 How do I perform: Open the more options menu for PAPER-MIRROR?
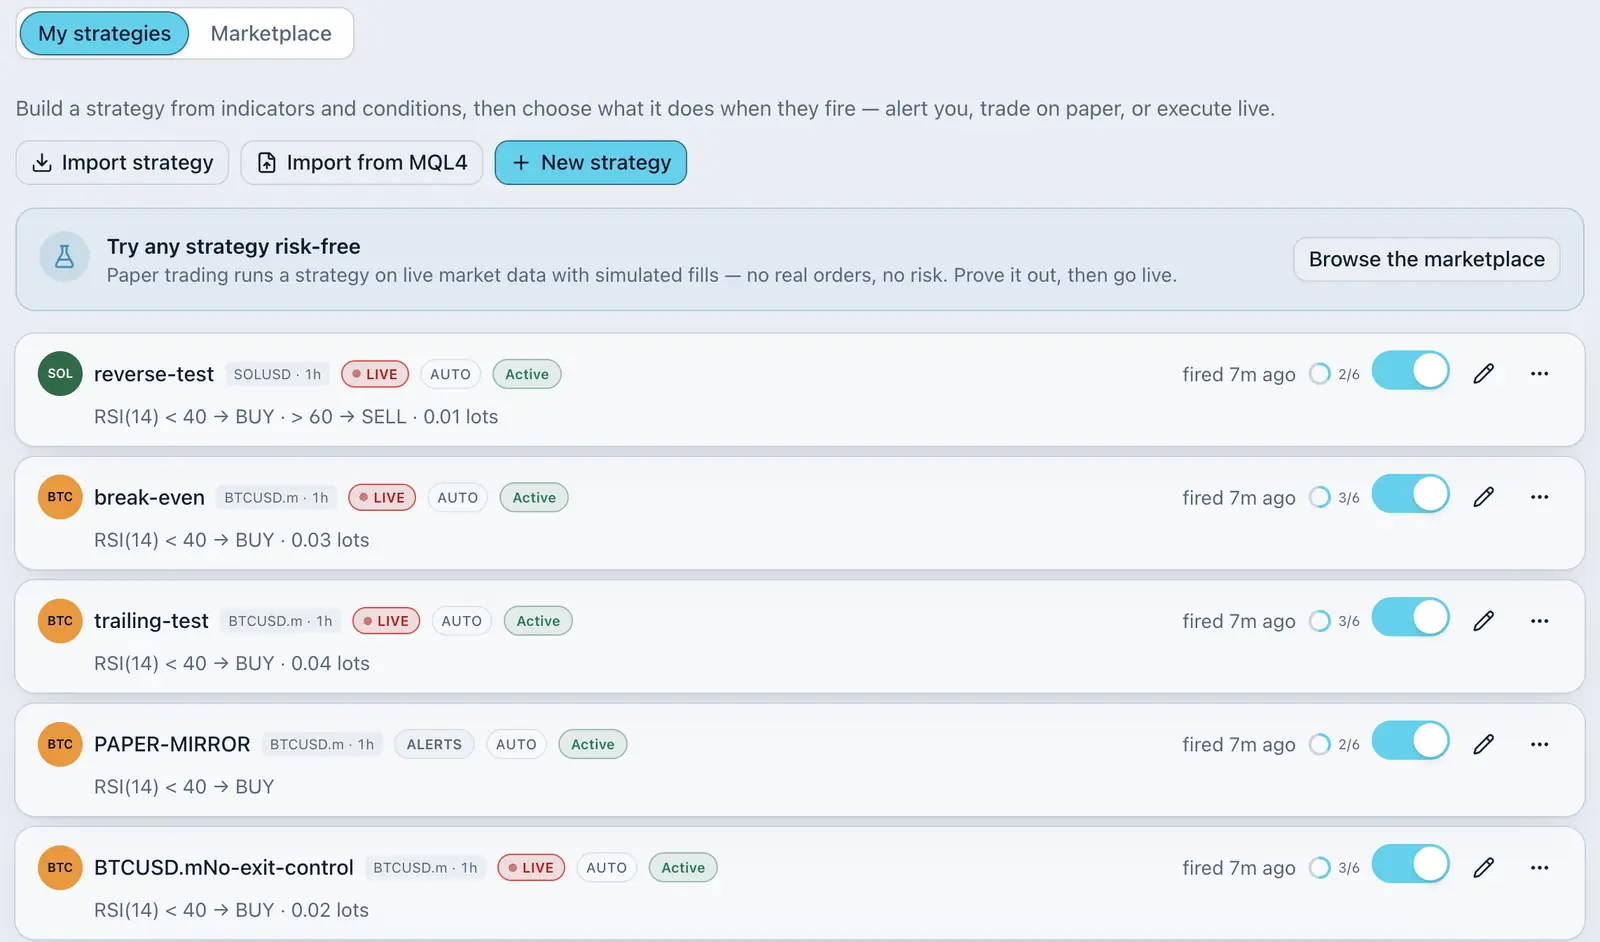click(x=1539, y=744)
